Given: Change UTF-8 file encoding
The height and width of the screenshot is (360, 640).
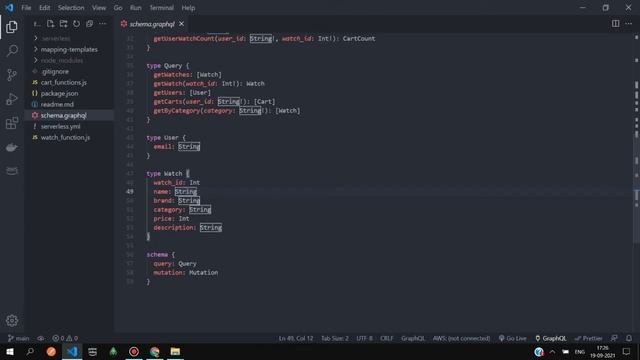Looking at the screenshot, I should click(x=364, y=338).
